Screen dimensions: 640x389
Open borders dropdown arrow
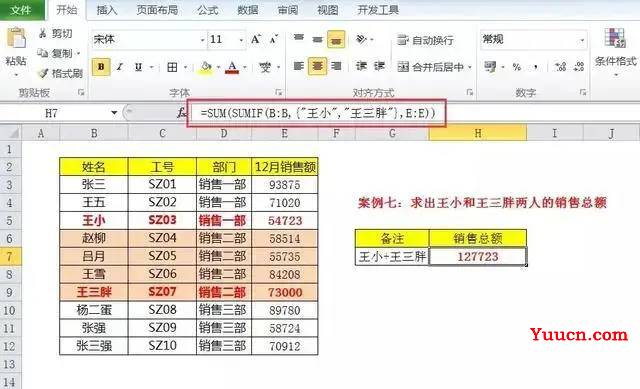click(x=185, y=67)
